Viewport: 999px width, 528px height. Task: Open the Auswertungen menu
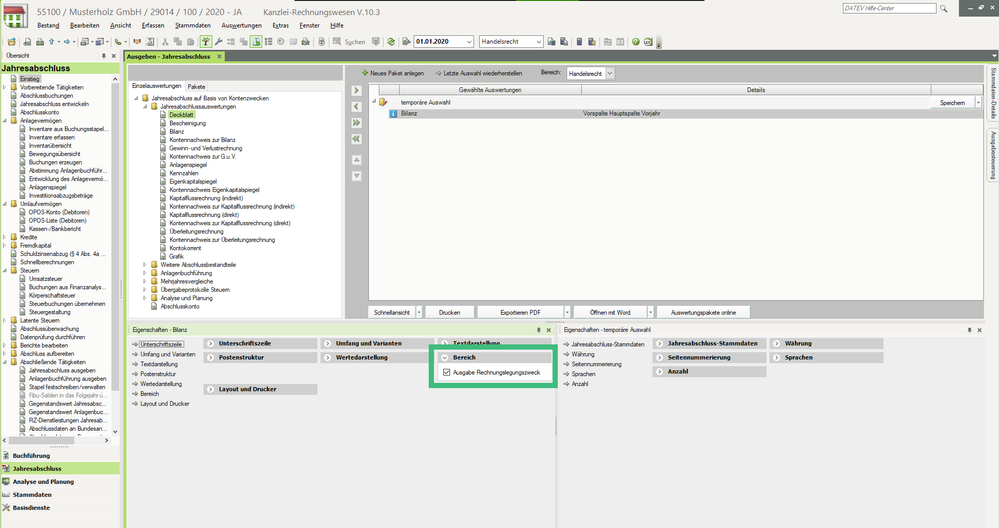click(241, 25)
